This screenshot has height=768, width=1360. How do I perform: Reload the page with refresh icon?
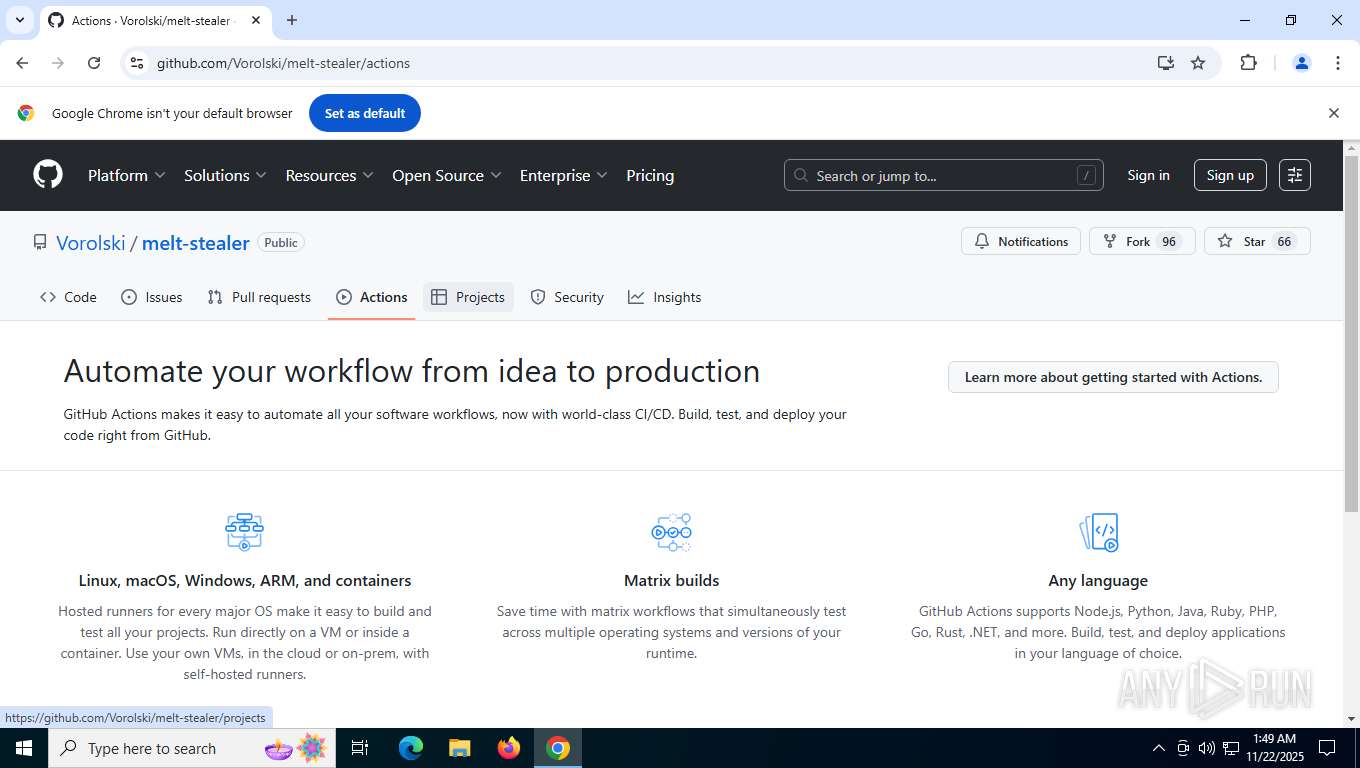(94, 63)
